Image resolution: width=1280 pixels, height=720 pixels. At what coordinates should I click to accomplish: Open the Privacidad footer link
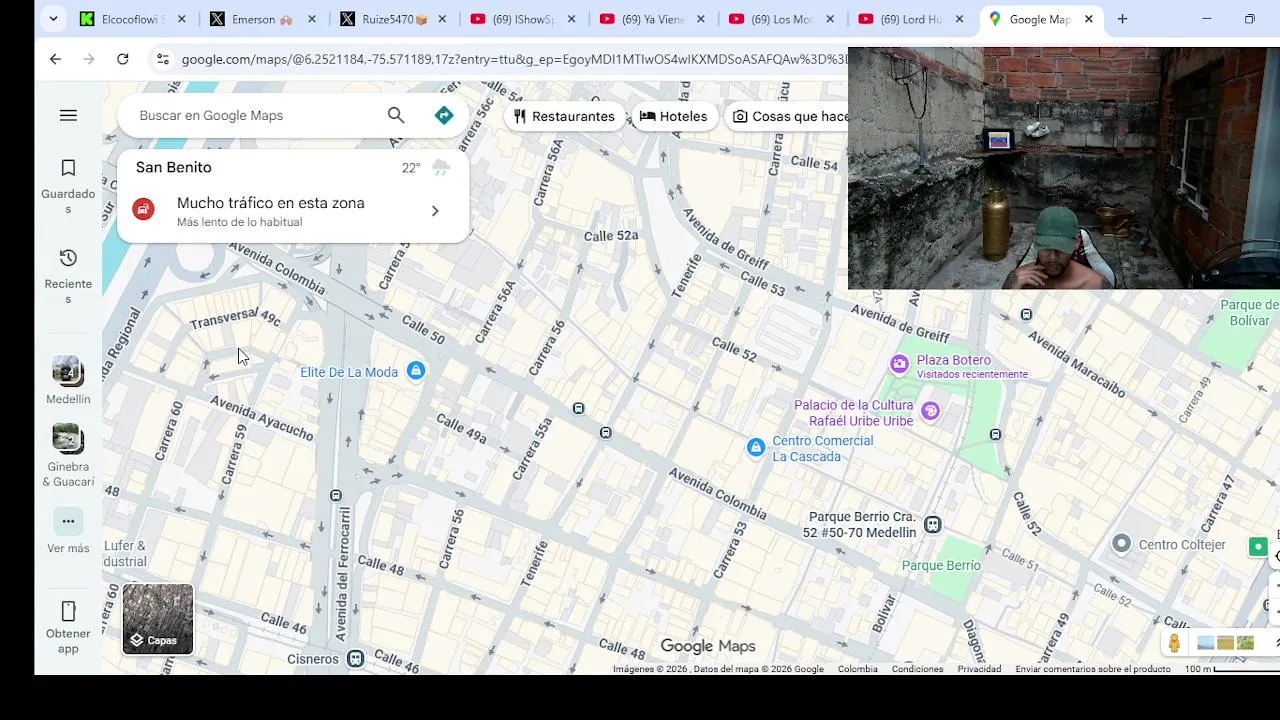point(979,669)
